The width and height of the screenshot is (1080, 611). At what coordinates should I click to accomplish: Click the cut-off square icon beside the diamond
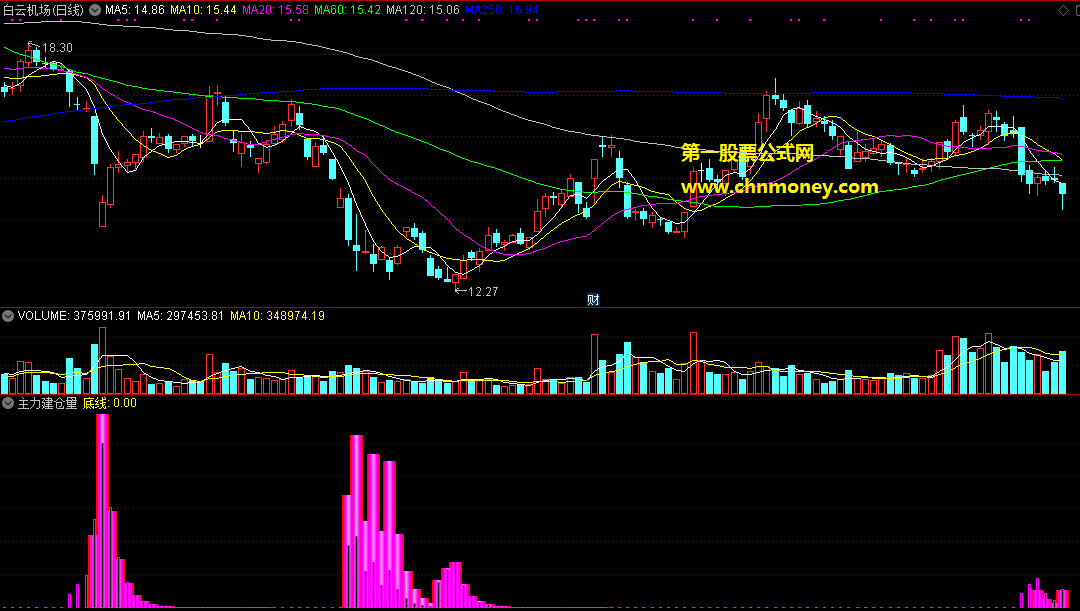(x=1077, y=10)
